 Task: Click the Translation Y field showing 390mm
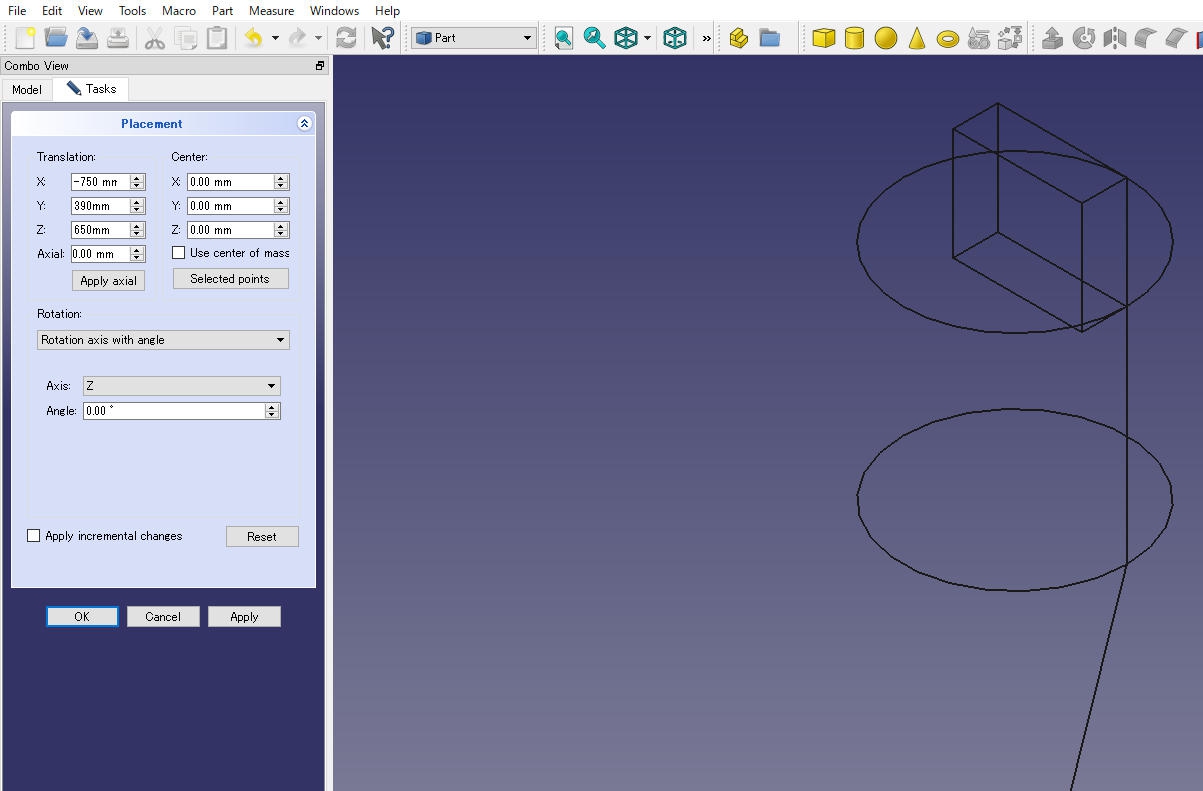point(101,206)
